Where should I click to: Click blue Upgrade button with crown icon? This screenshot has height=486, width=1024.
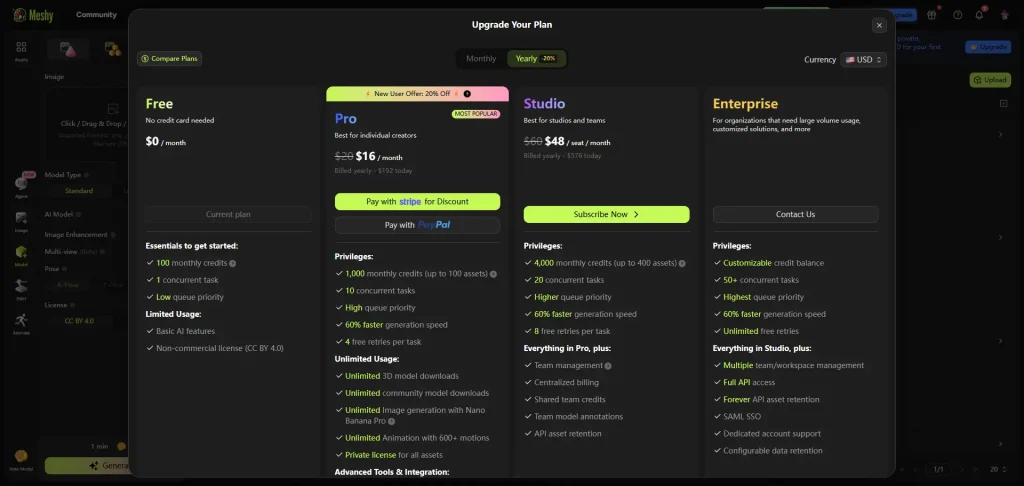click(987, 47)
